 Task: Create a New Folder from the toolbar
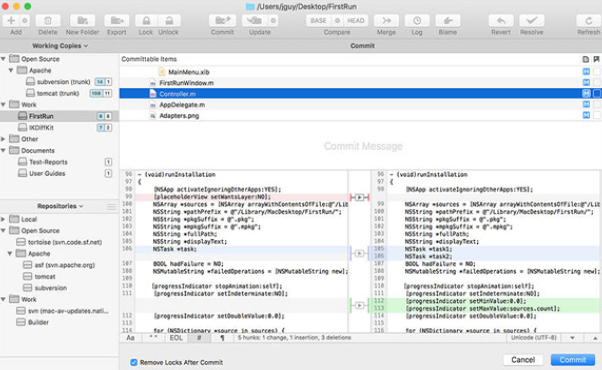pos(82,20)
